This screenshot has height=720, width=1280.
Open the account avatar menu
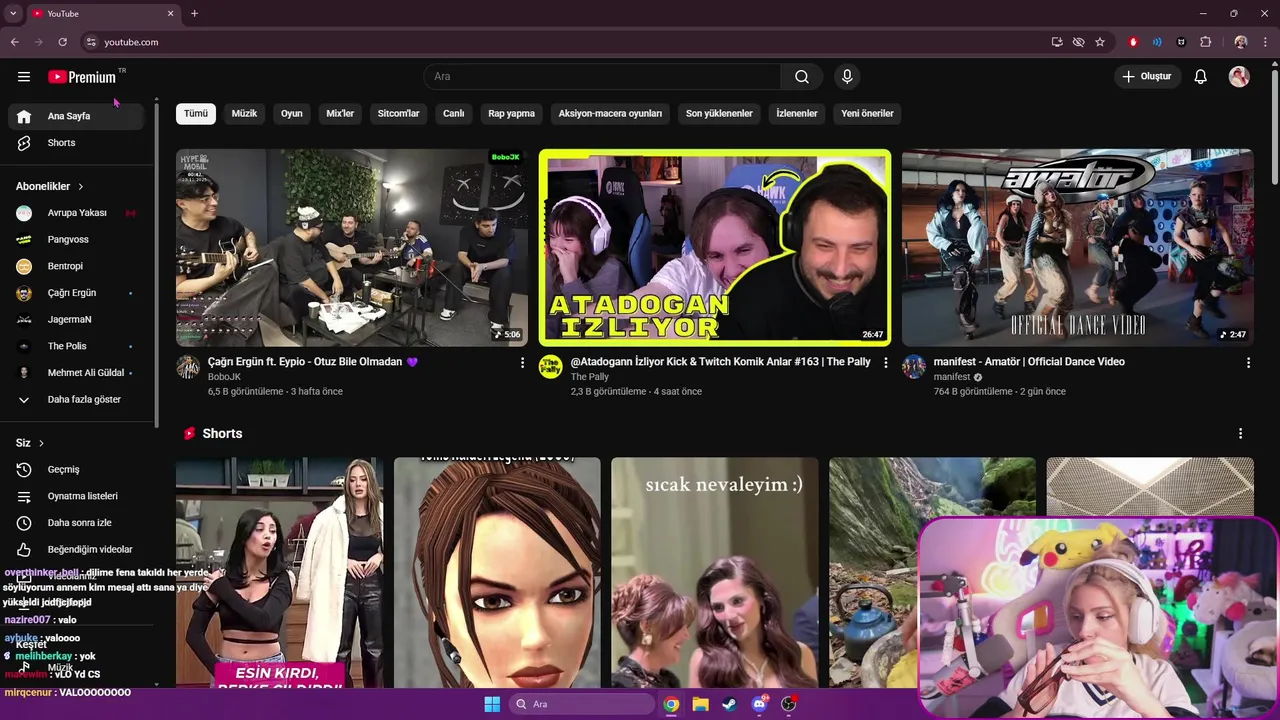click(1239, 77)
